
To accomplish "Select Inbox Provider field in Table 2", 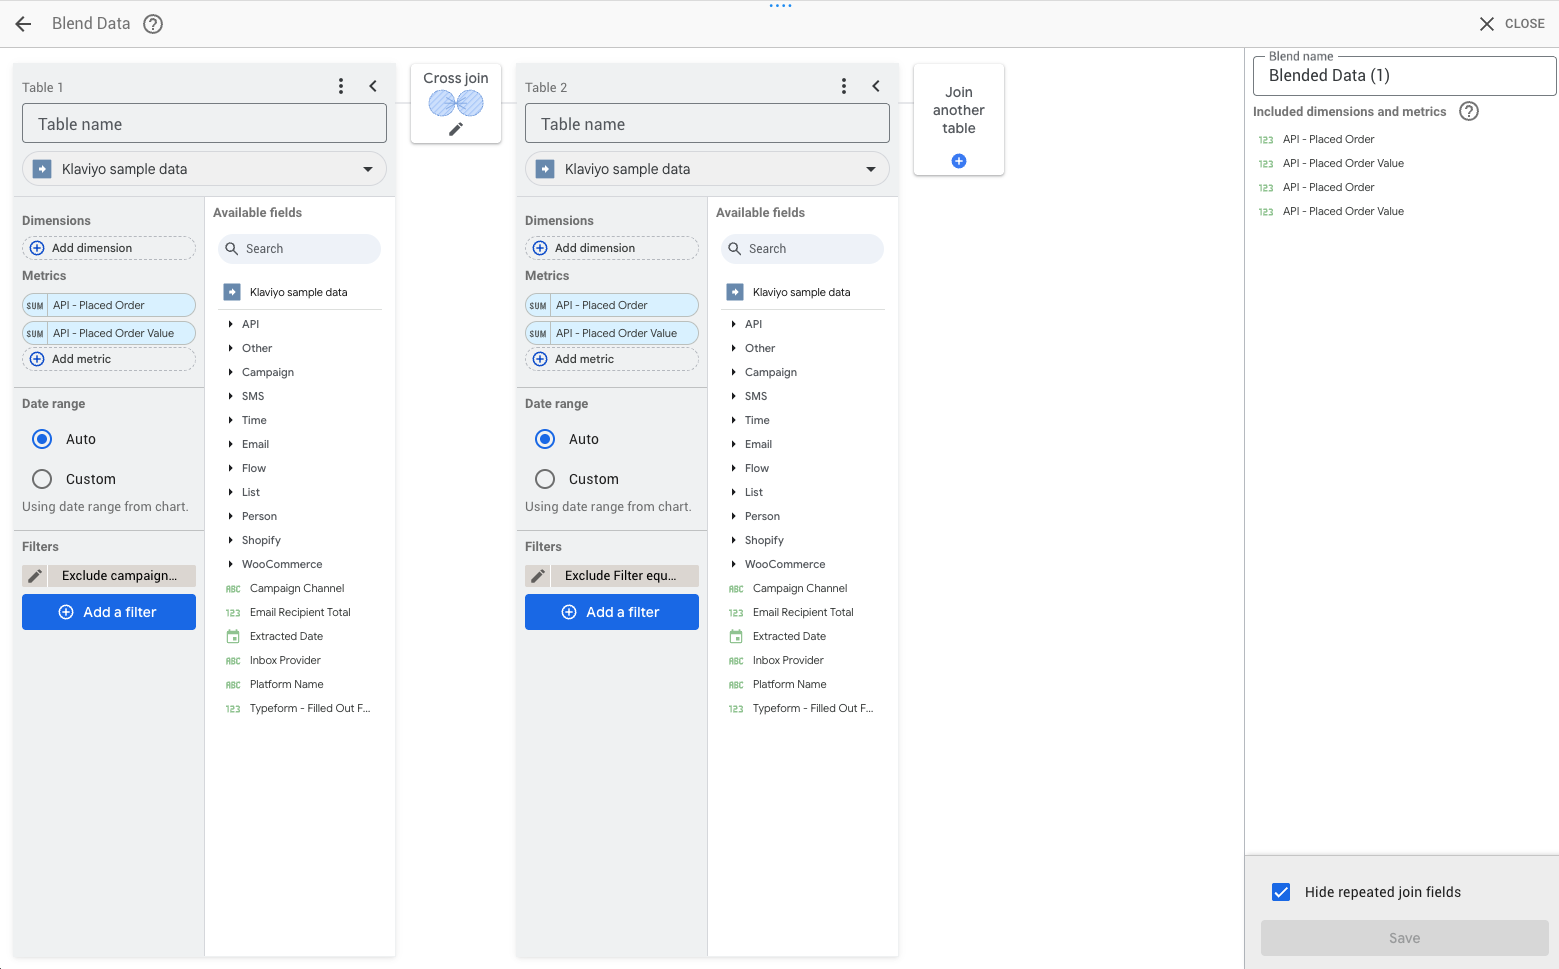I will [788, 660].
